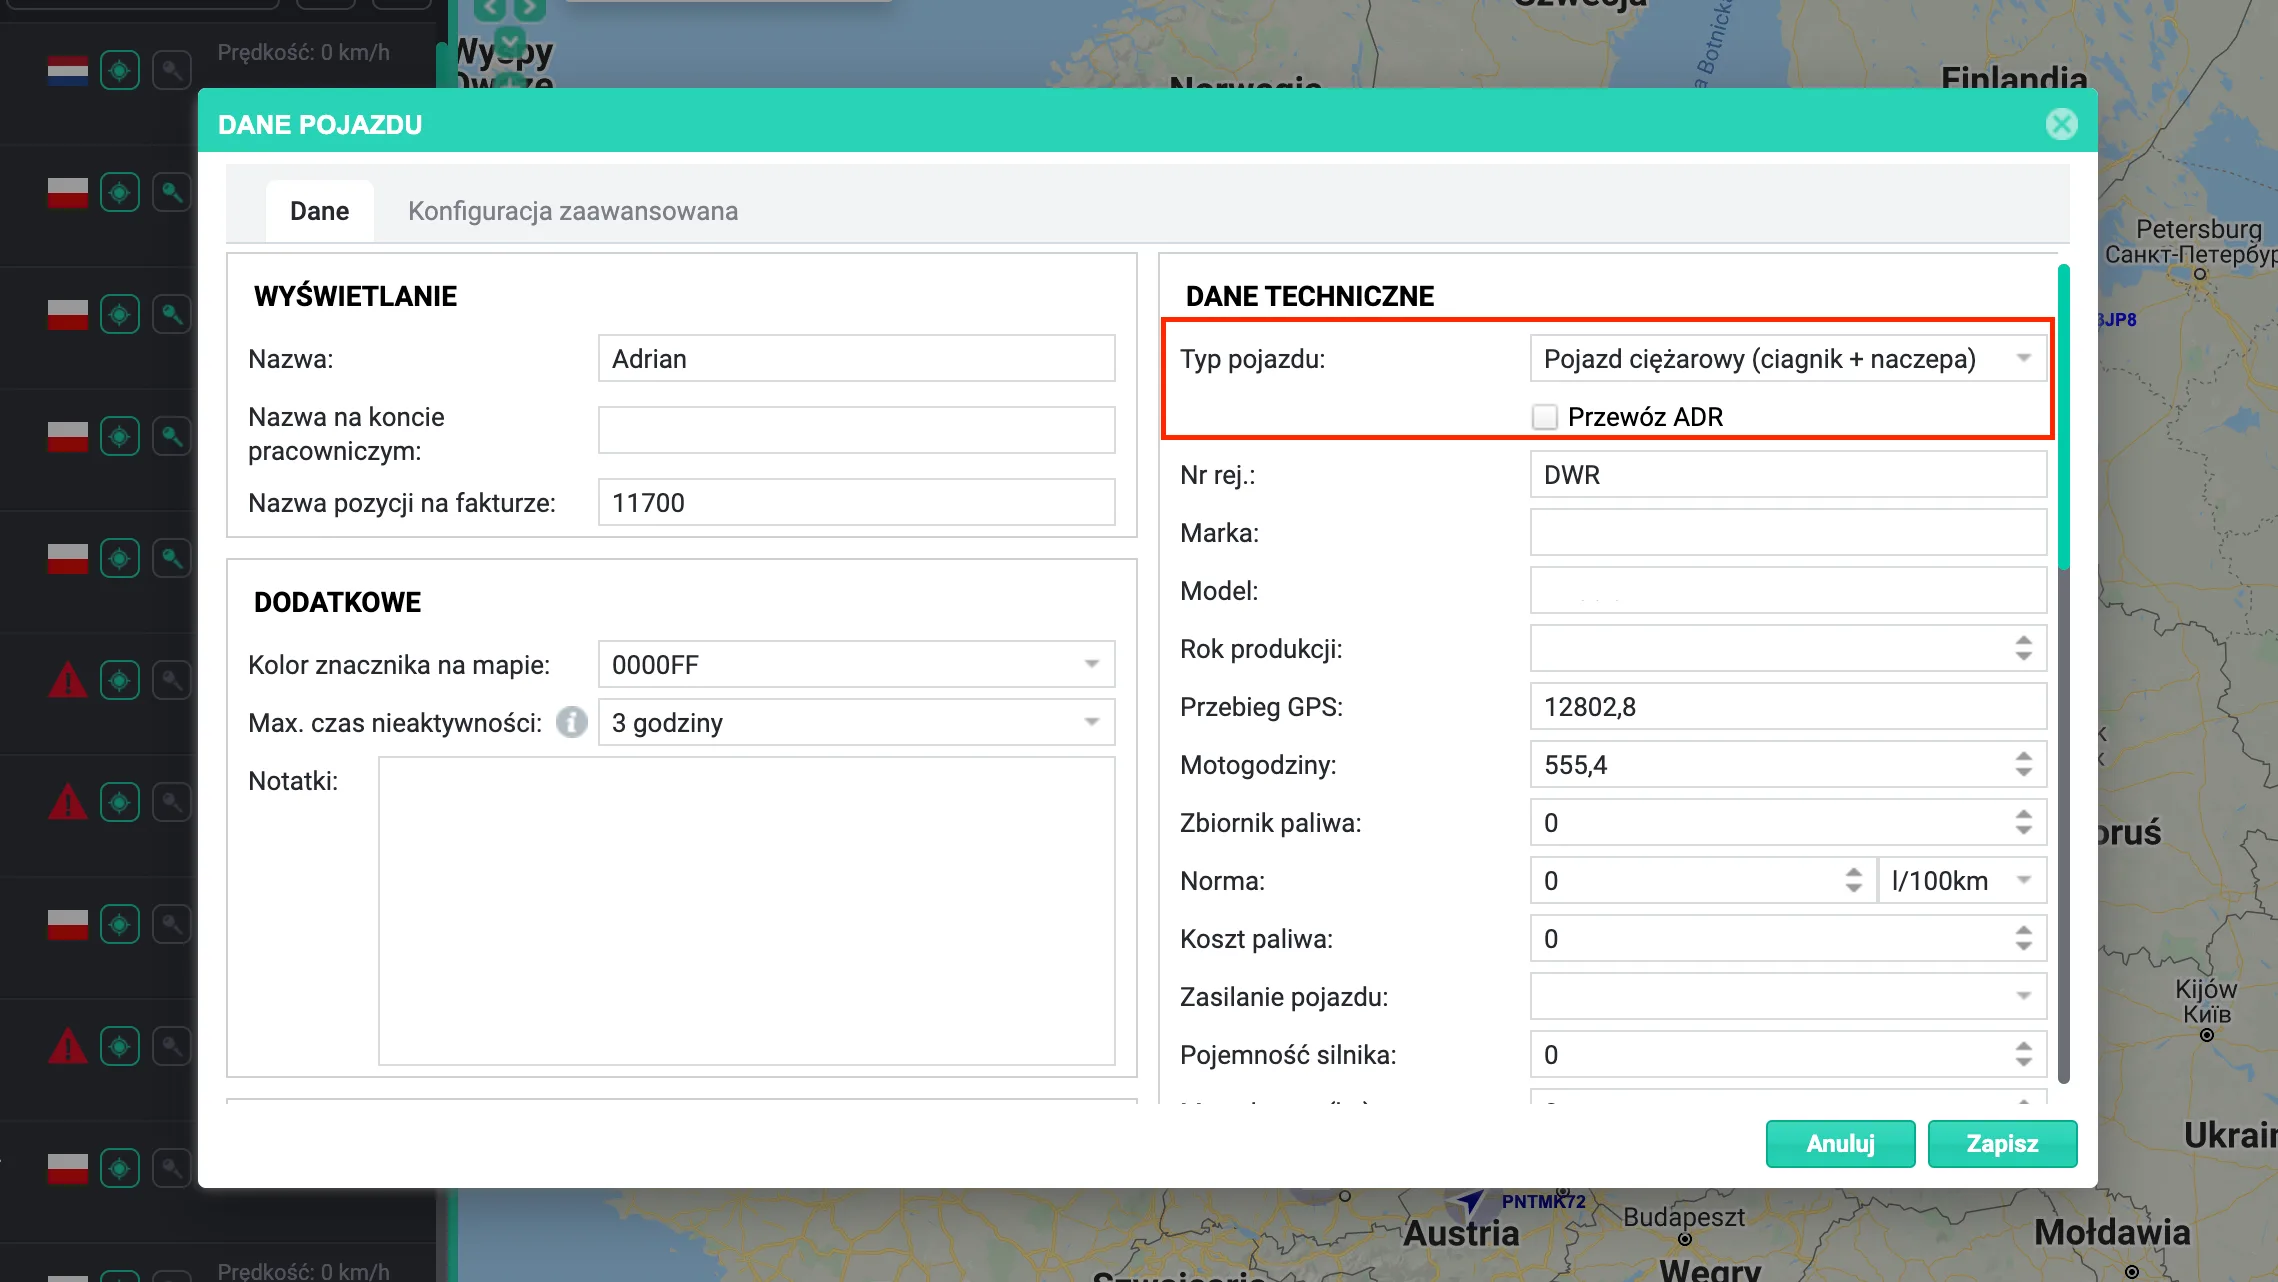
Task: Click locate icon in Netherlands flag row
Action: click(x=120, y=71)
